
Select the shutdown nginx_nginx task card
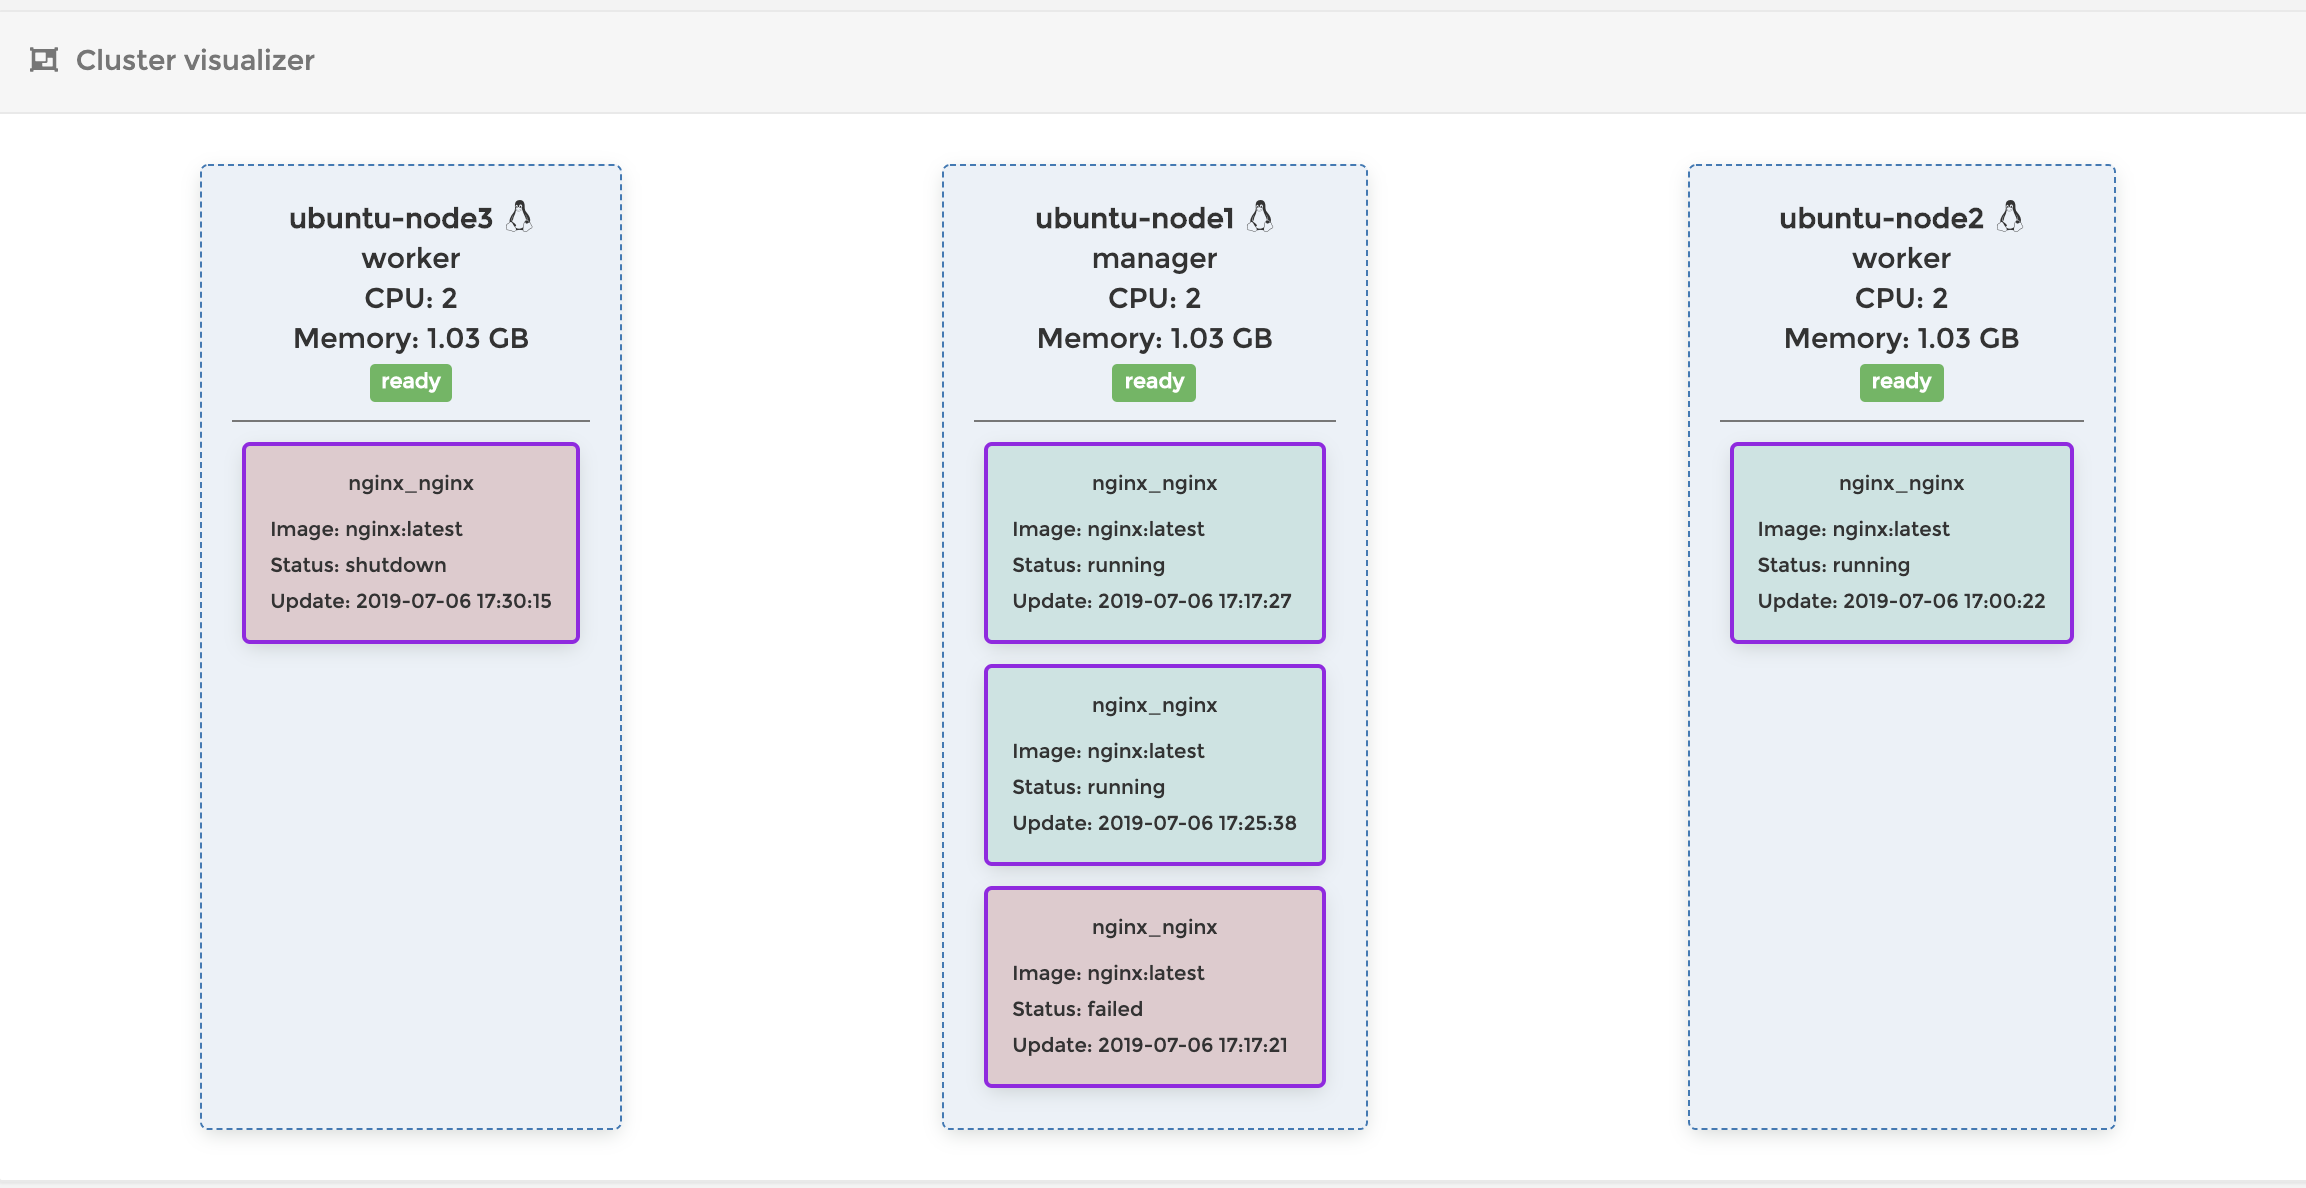coord(410,543)
